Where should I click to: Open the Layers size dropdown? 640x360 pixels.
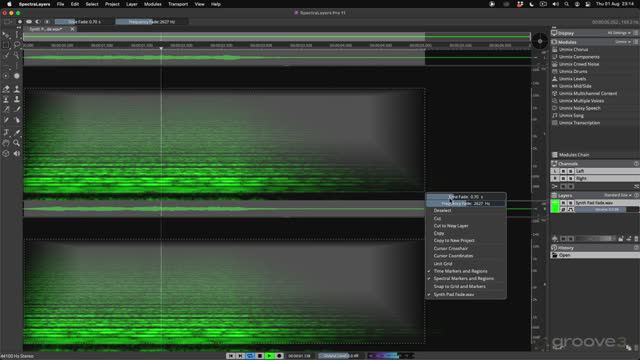tap(618, 196)
